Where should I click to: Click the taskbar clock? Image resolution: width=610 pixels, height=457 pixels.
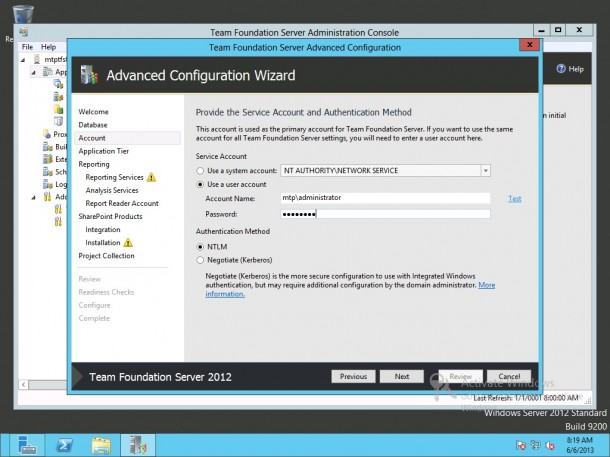(x=580, y=445)
